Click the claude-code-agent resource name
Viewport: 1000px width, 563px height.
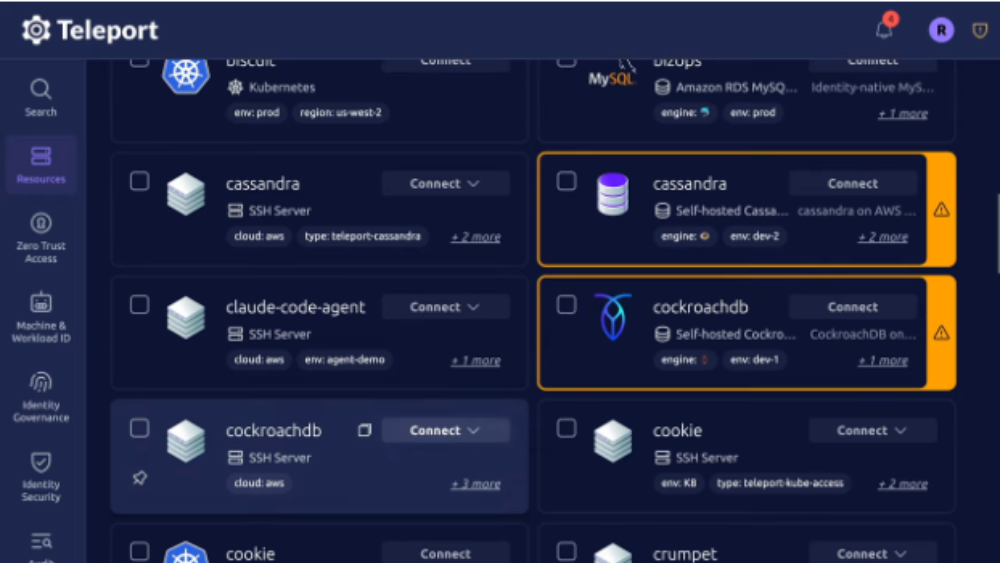pyautogui.click(x=295, y=307)
